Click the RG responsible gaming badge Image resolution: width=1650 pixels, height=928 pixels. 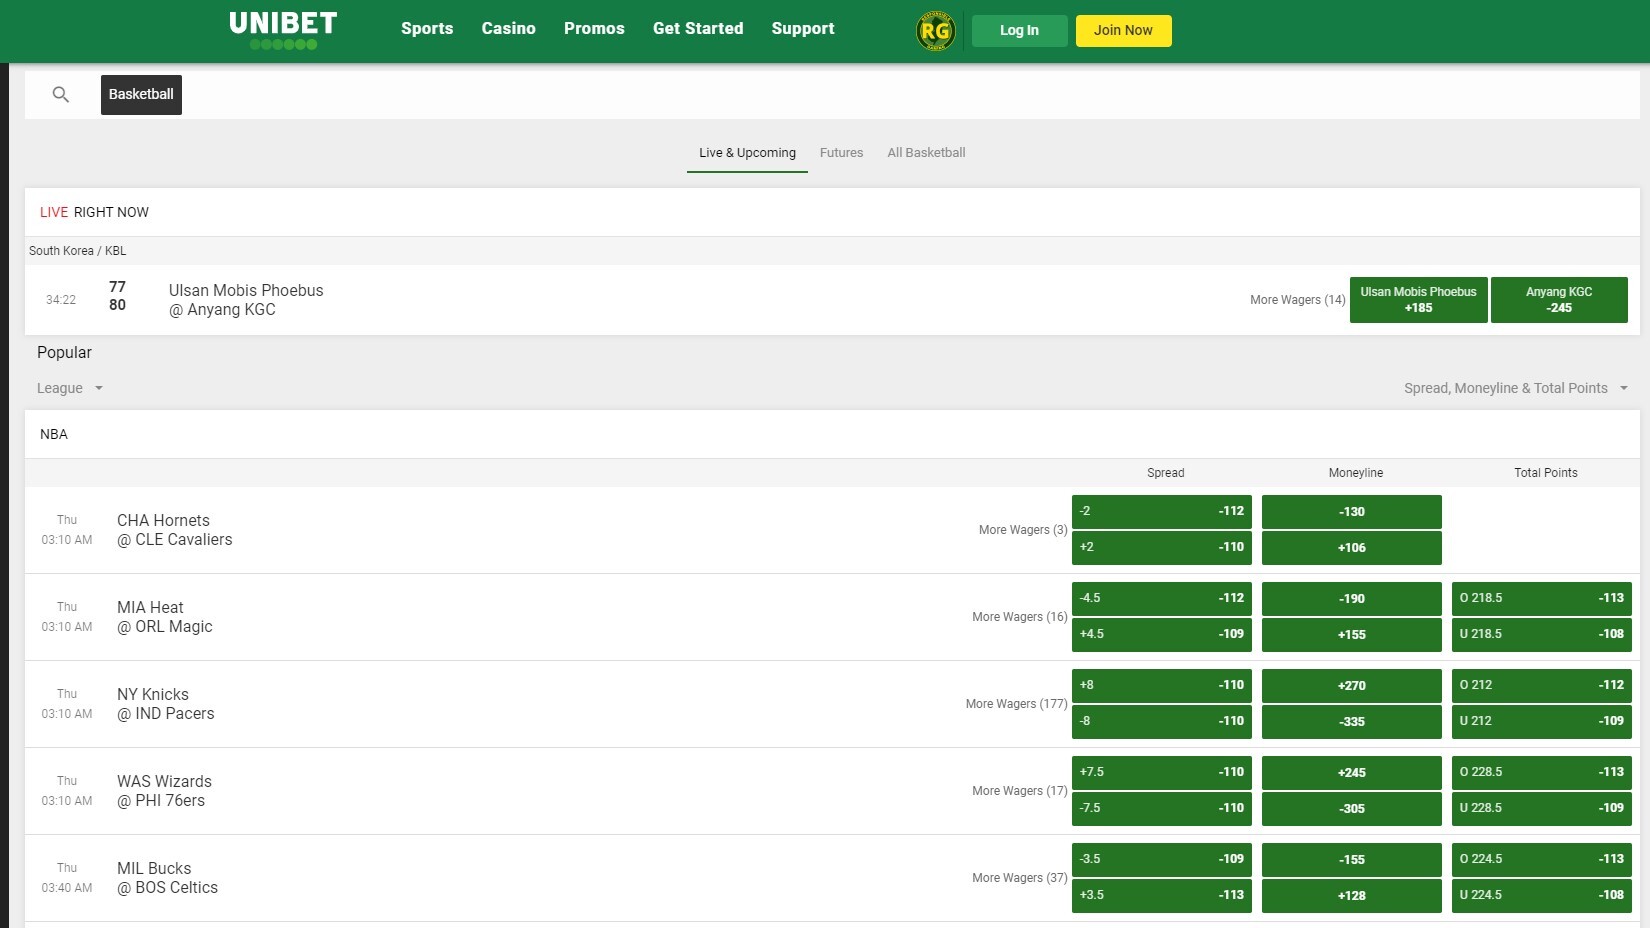click(x=935, y=31)
